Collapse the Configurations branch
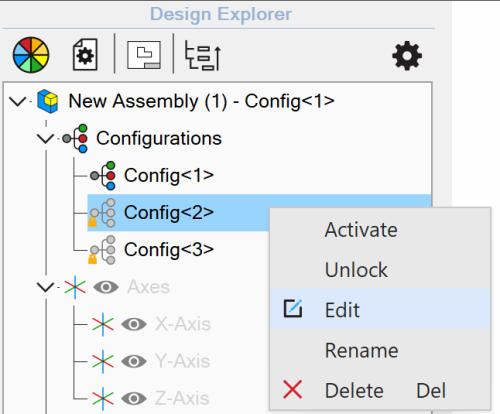 click(46, 138)
